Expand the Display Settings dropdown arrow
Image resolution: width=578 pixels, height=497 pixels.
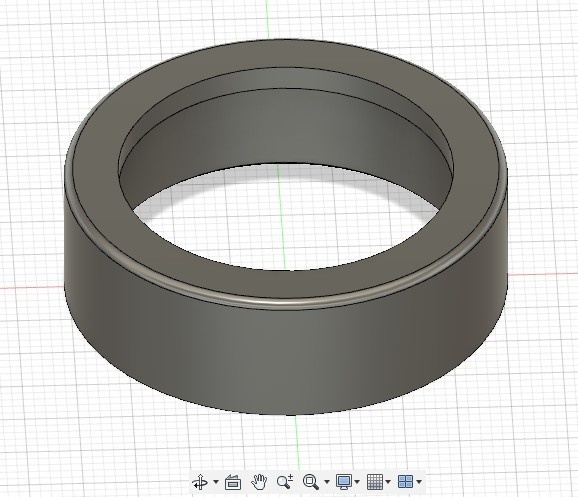(x=357, y=482)
